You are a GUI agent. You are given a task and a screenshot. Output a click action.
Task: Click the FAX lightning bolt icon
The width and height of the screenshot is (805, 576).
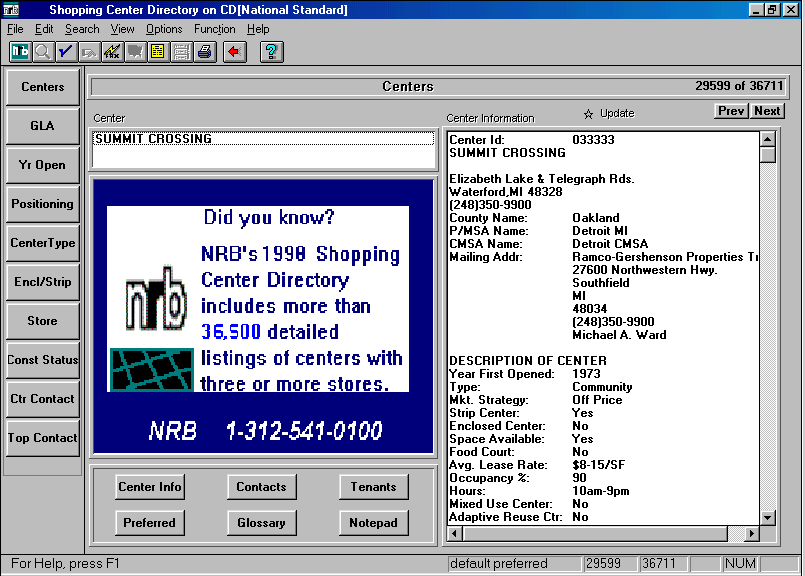pyautogui.click(x=112, y=51)
